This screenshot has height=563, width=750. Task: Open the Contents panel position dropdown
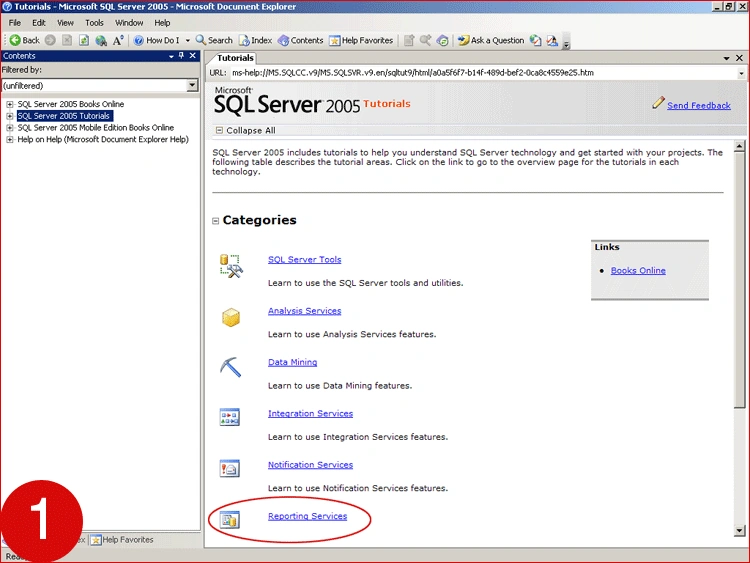171,56
